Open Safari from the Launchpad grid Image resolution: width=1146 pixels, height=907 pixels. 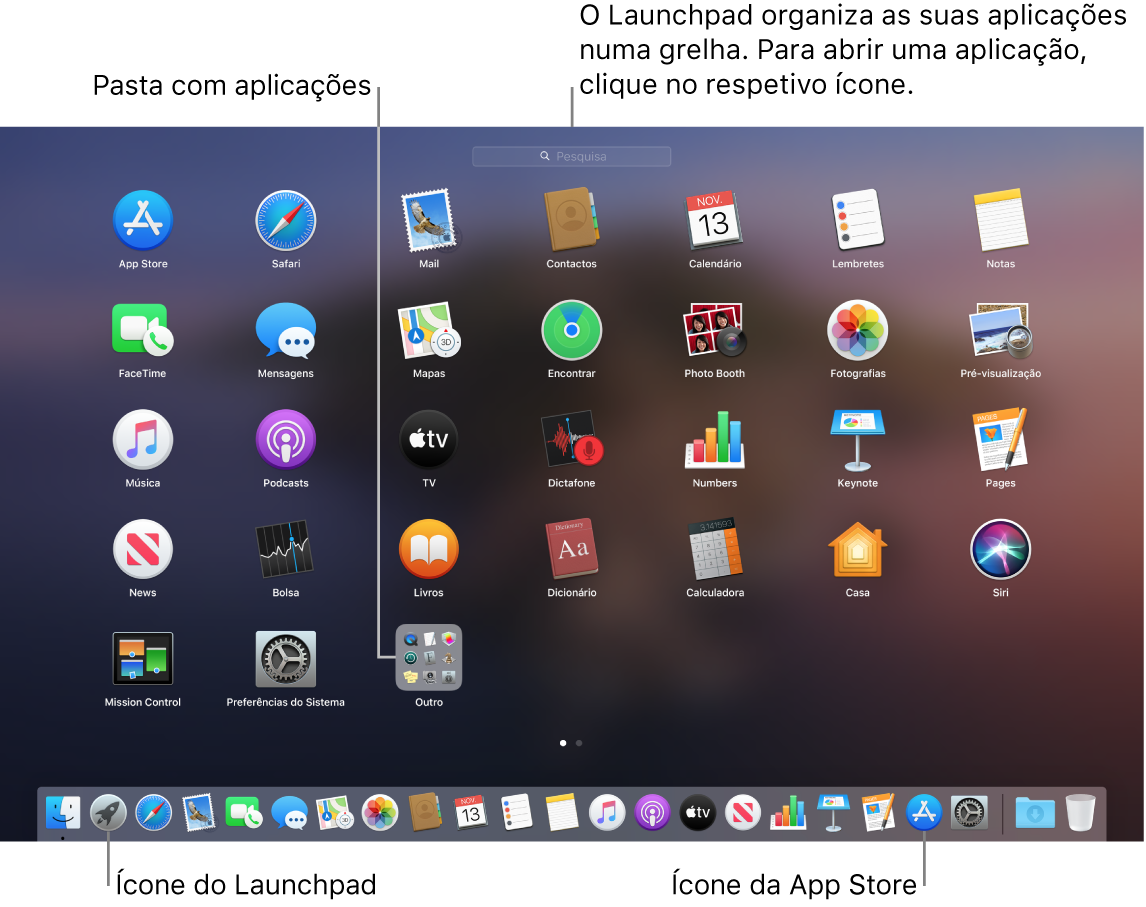point(285,220)
